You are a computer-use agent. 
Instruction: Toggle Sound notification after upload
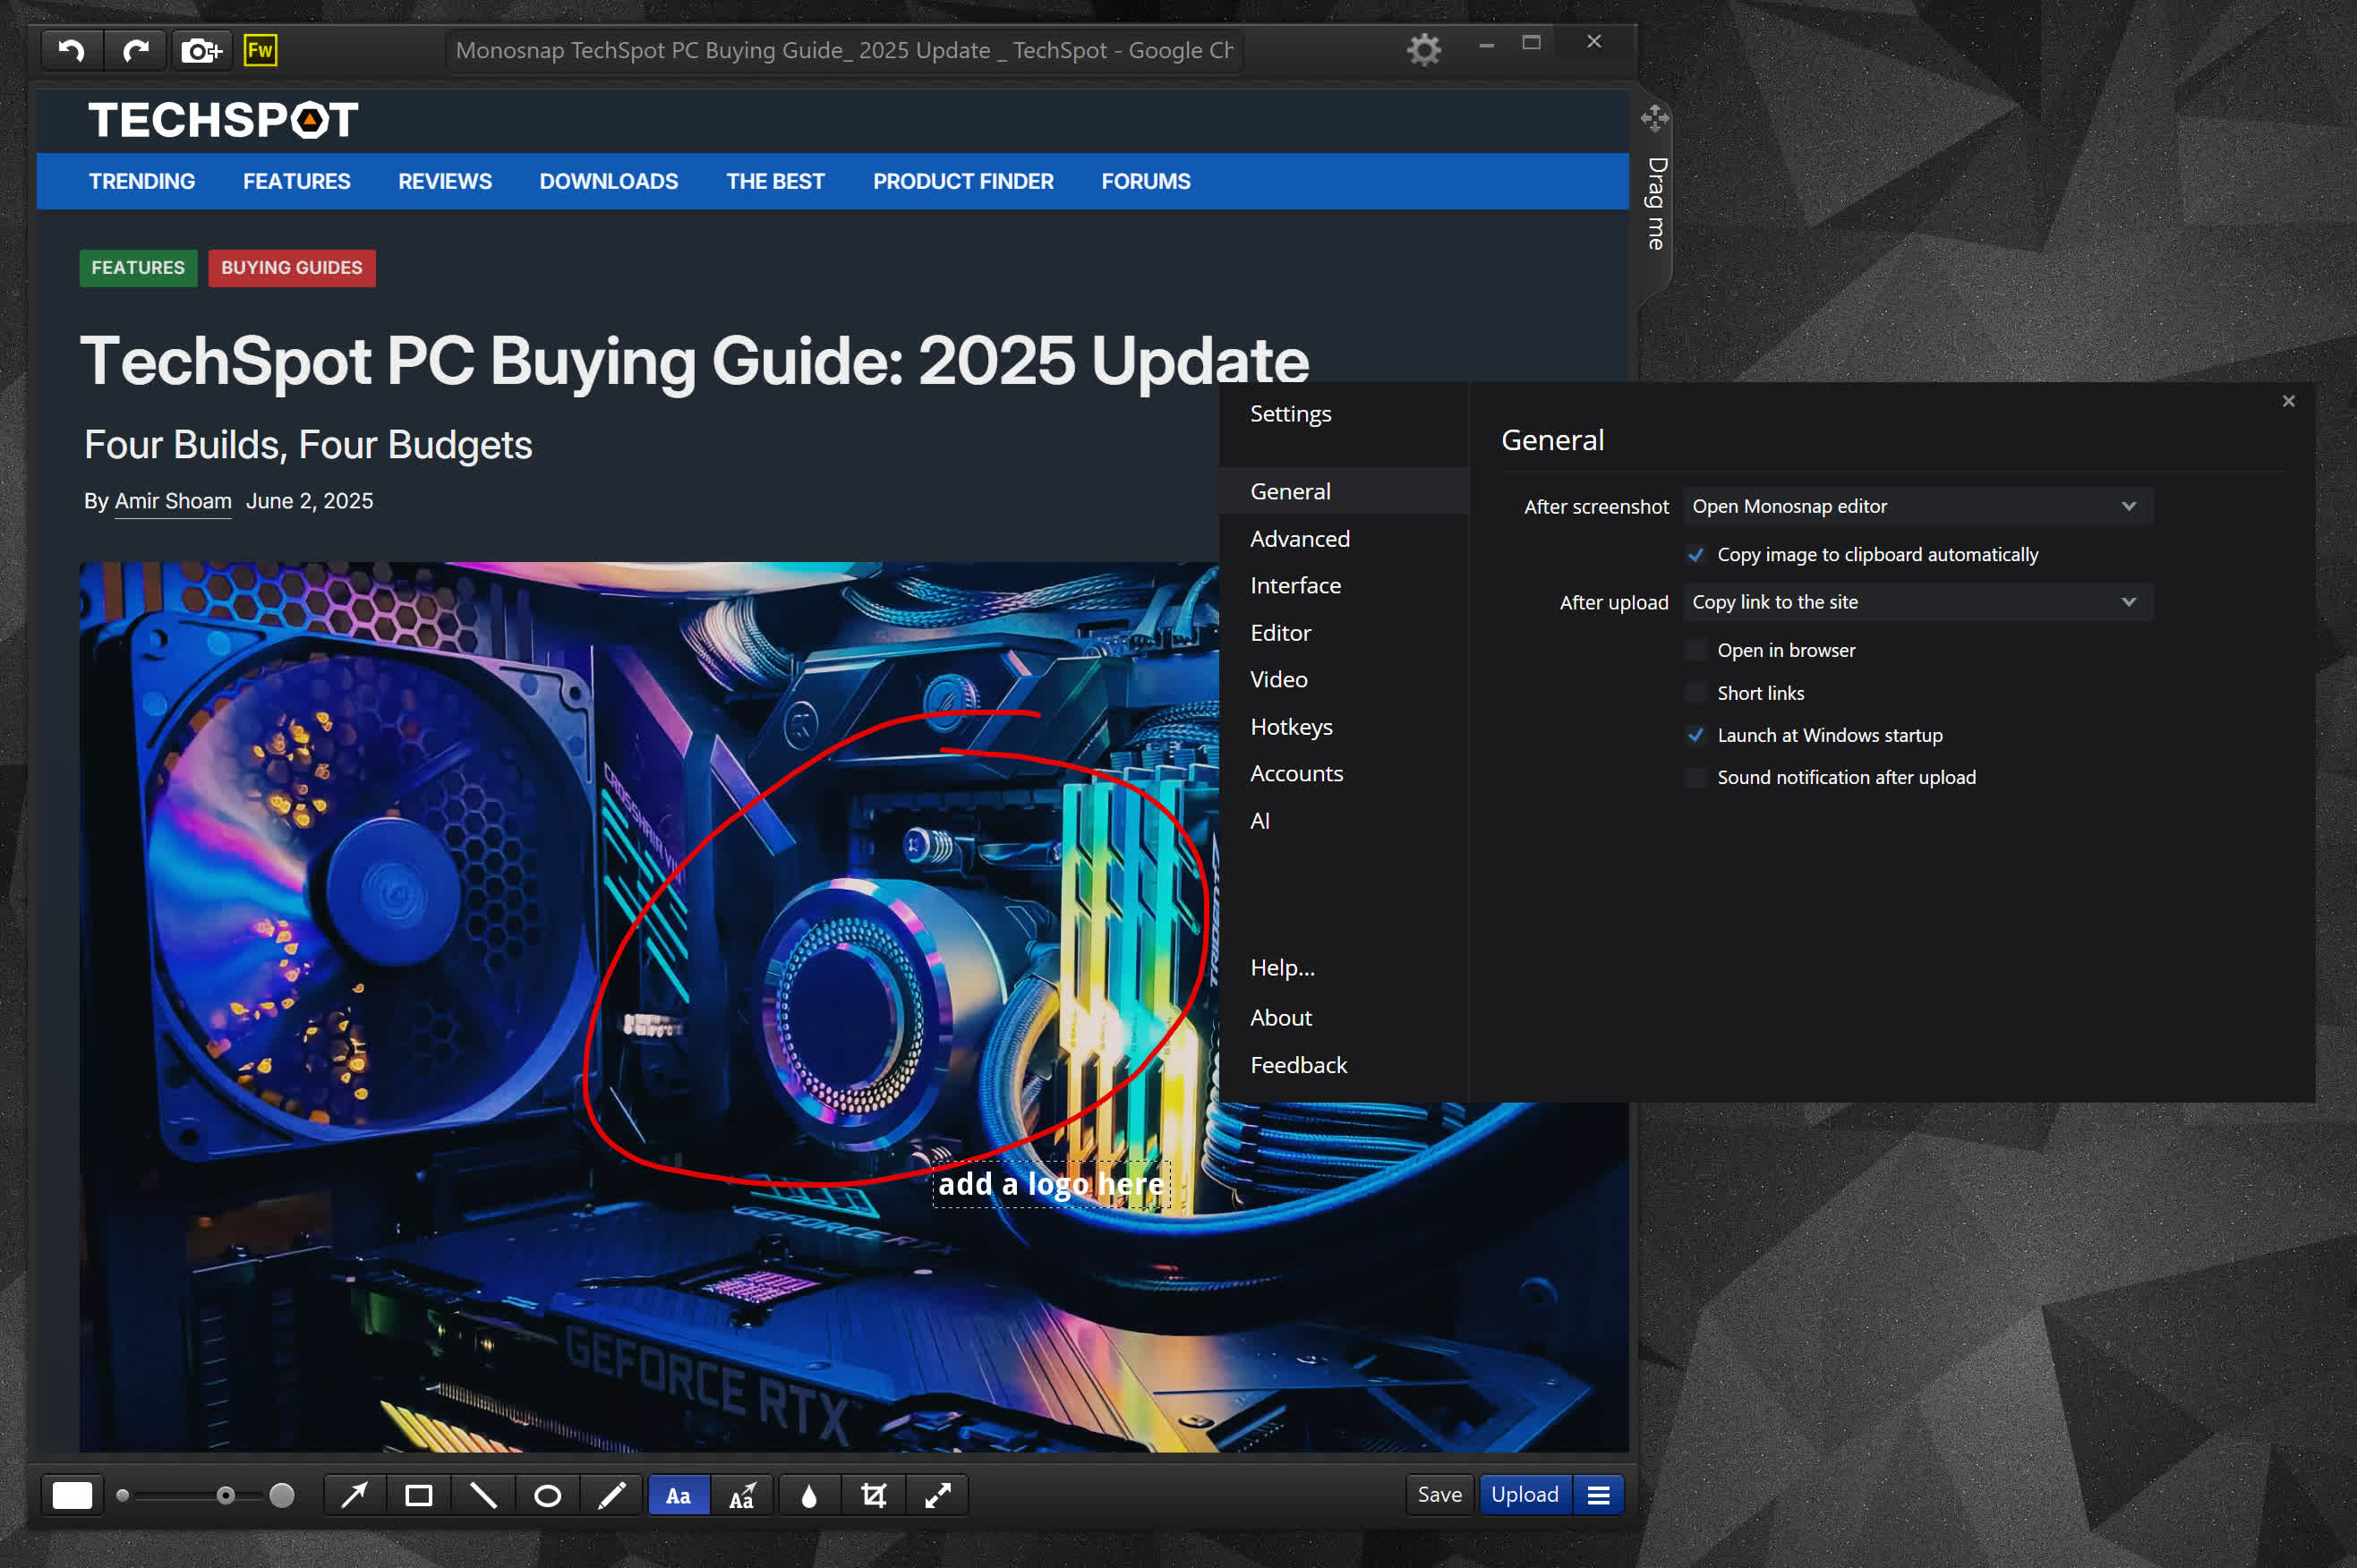1696,777
